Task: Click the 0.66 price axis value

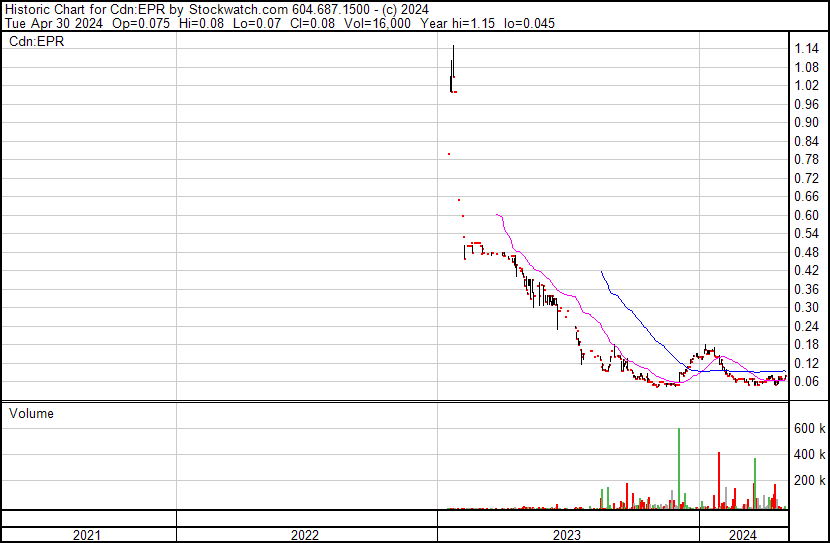Action: click(807, 196)
